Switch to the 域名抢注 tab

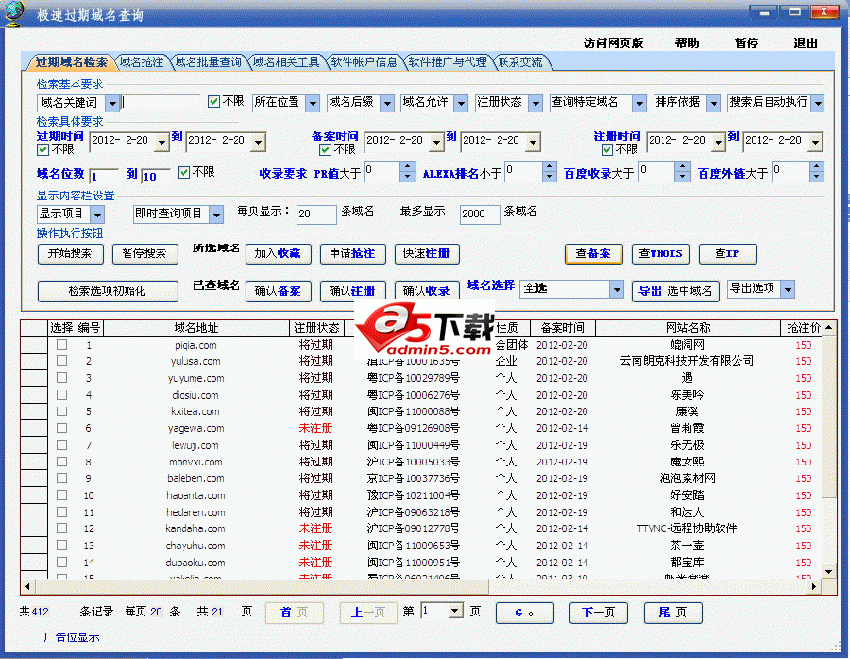click(141, 62)
